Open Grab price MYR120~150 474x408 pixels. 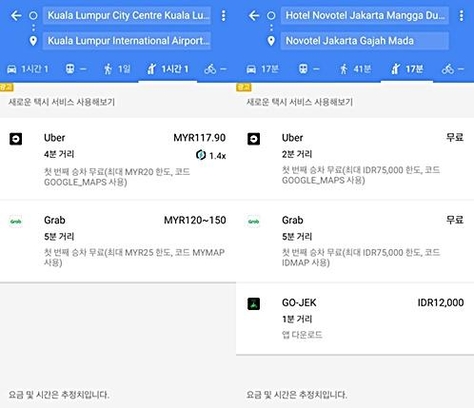coord(195,220)
